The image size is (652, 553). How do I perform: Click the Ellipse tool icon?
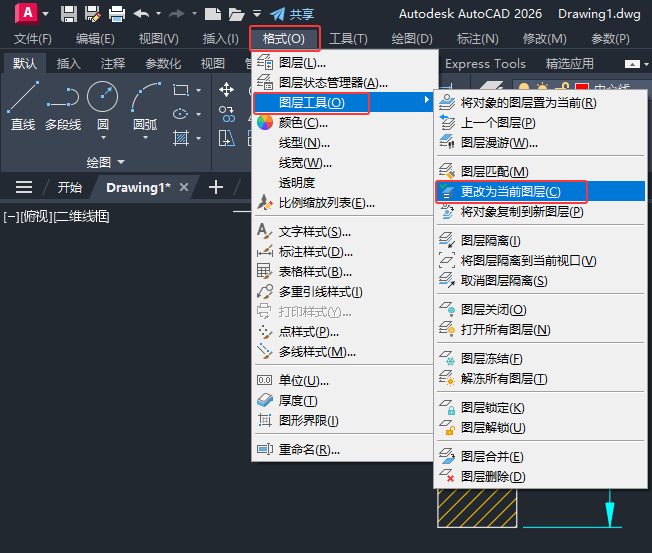(181, 114)
